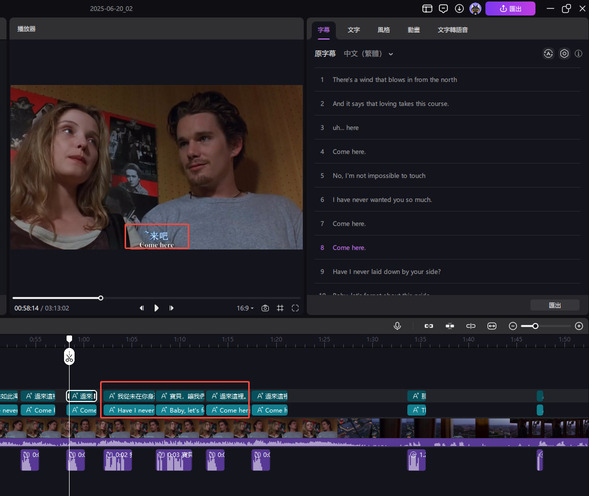Image resolution: width=589 pixels, height=496 pixels.
Task: Click the purple 匯出 export button
Action: pyautogui.click(x=510, y=9)
